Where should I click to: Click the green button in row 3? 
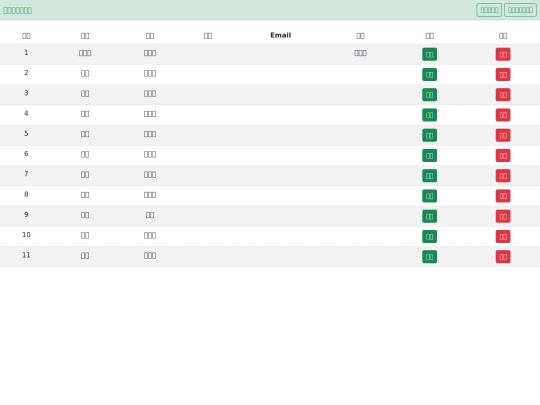429,95
